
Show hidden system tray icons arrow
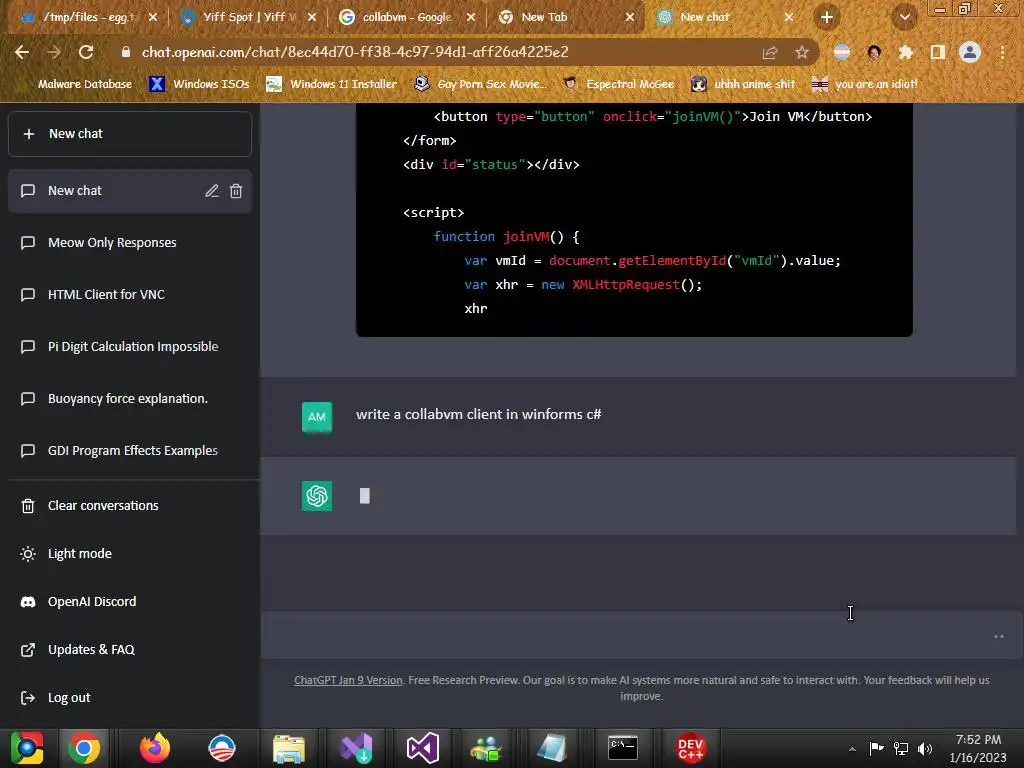pos(852,749)
